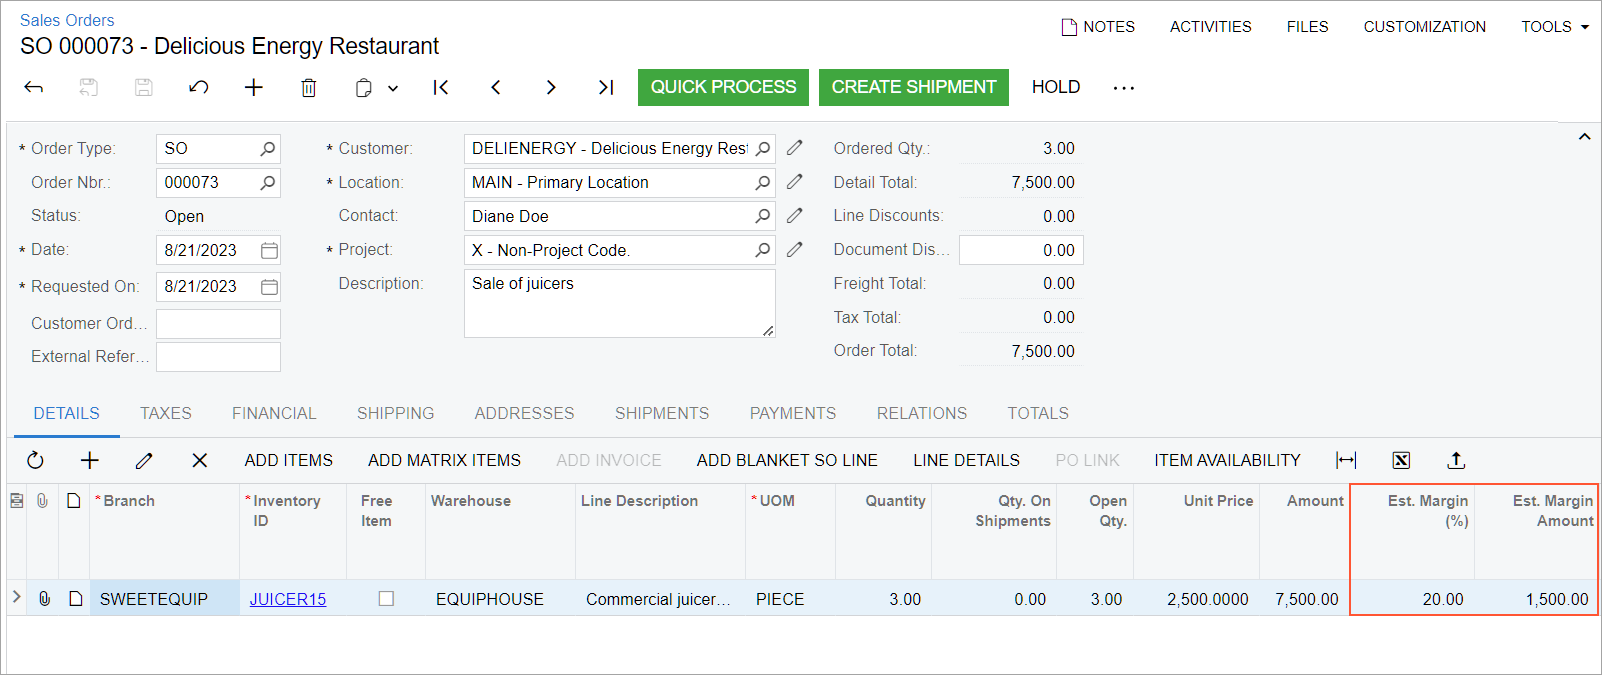Image resolution: width=1602 pixels, height=675 pixels.
Task: Open the Customization menu
Action: tap(1425, 27)
